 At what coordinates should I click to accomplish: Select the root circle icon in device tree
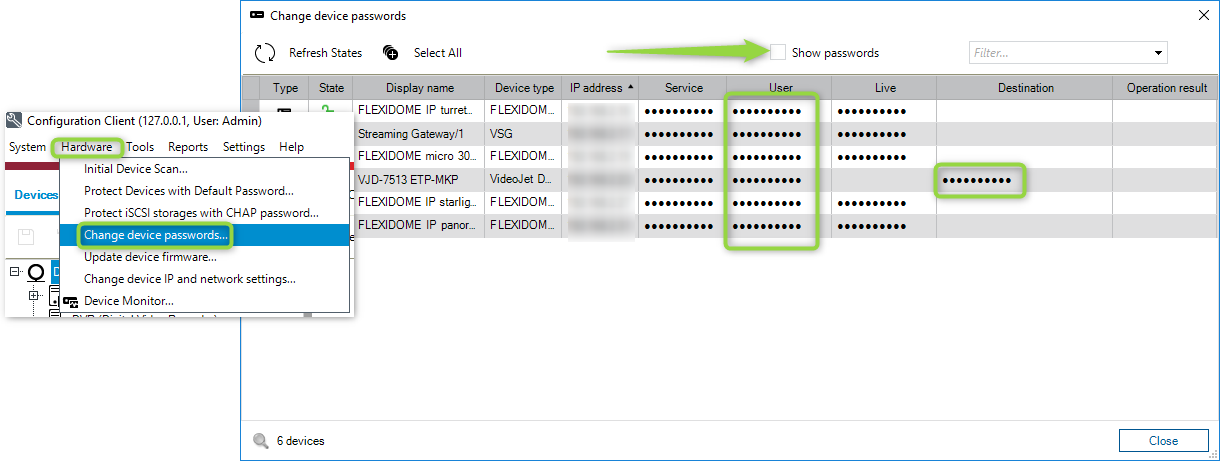coord(36,272)
